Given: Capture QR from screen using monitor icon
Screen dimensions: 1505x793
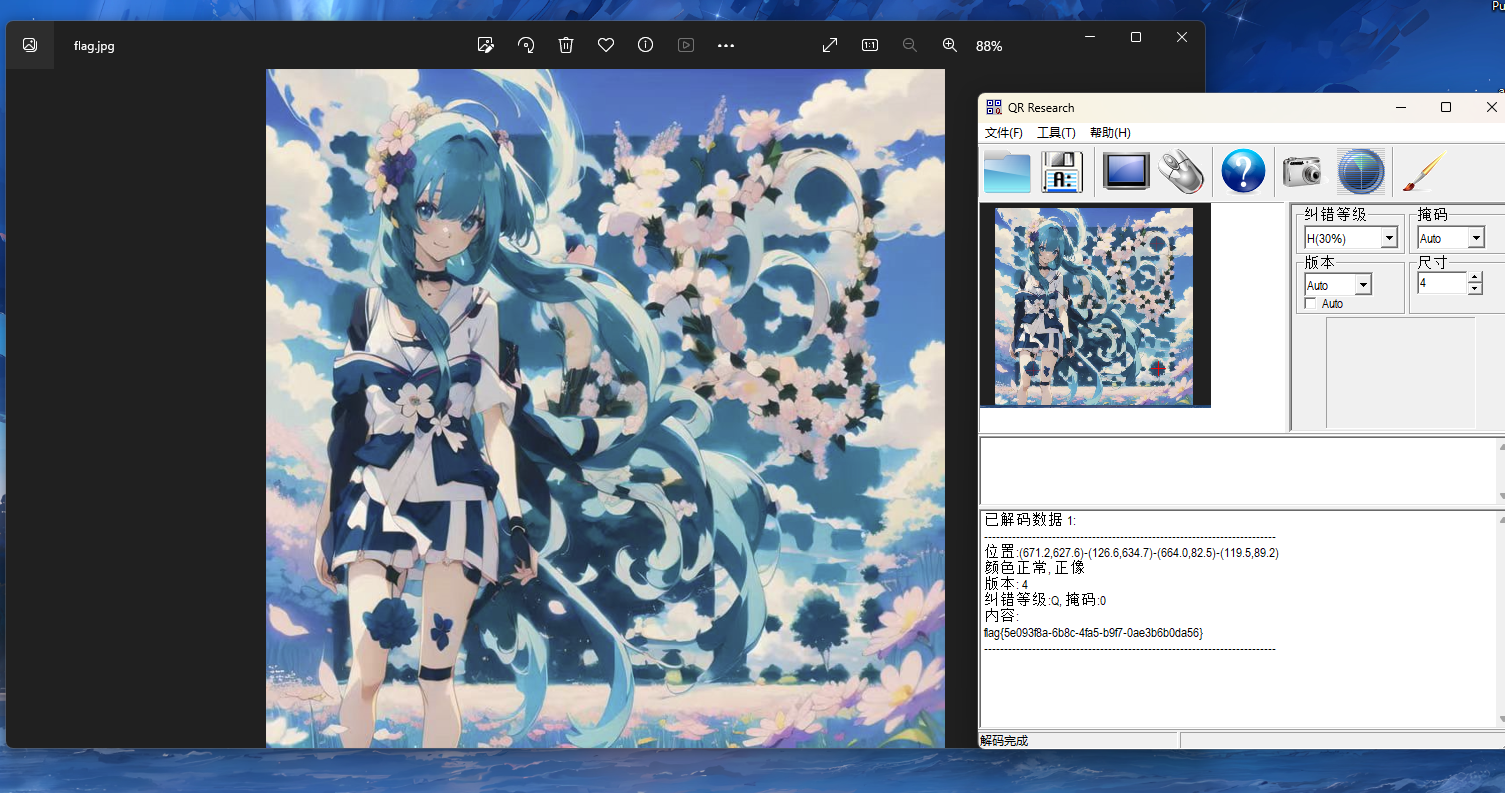Looking at the screenshot, I should coord(1126,172).
